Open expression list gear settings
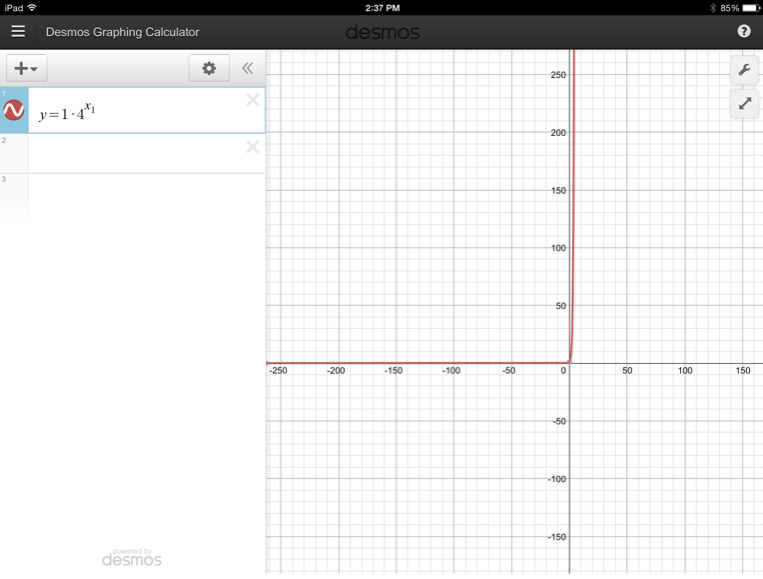The image size is (763, 579). [209, 68]
